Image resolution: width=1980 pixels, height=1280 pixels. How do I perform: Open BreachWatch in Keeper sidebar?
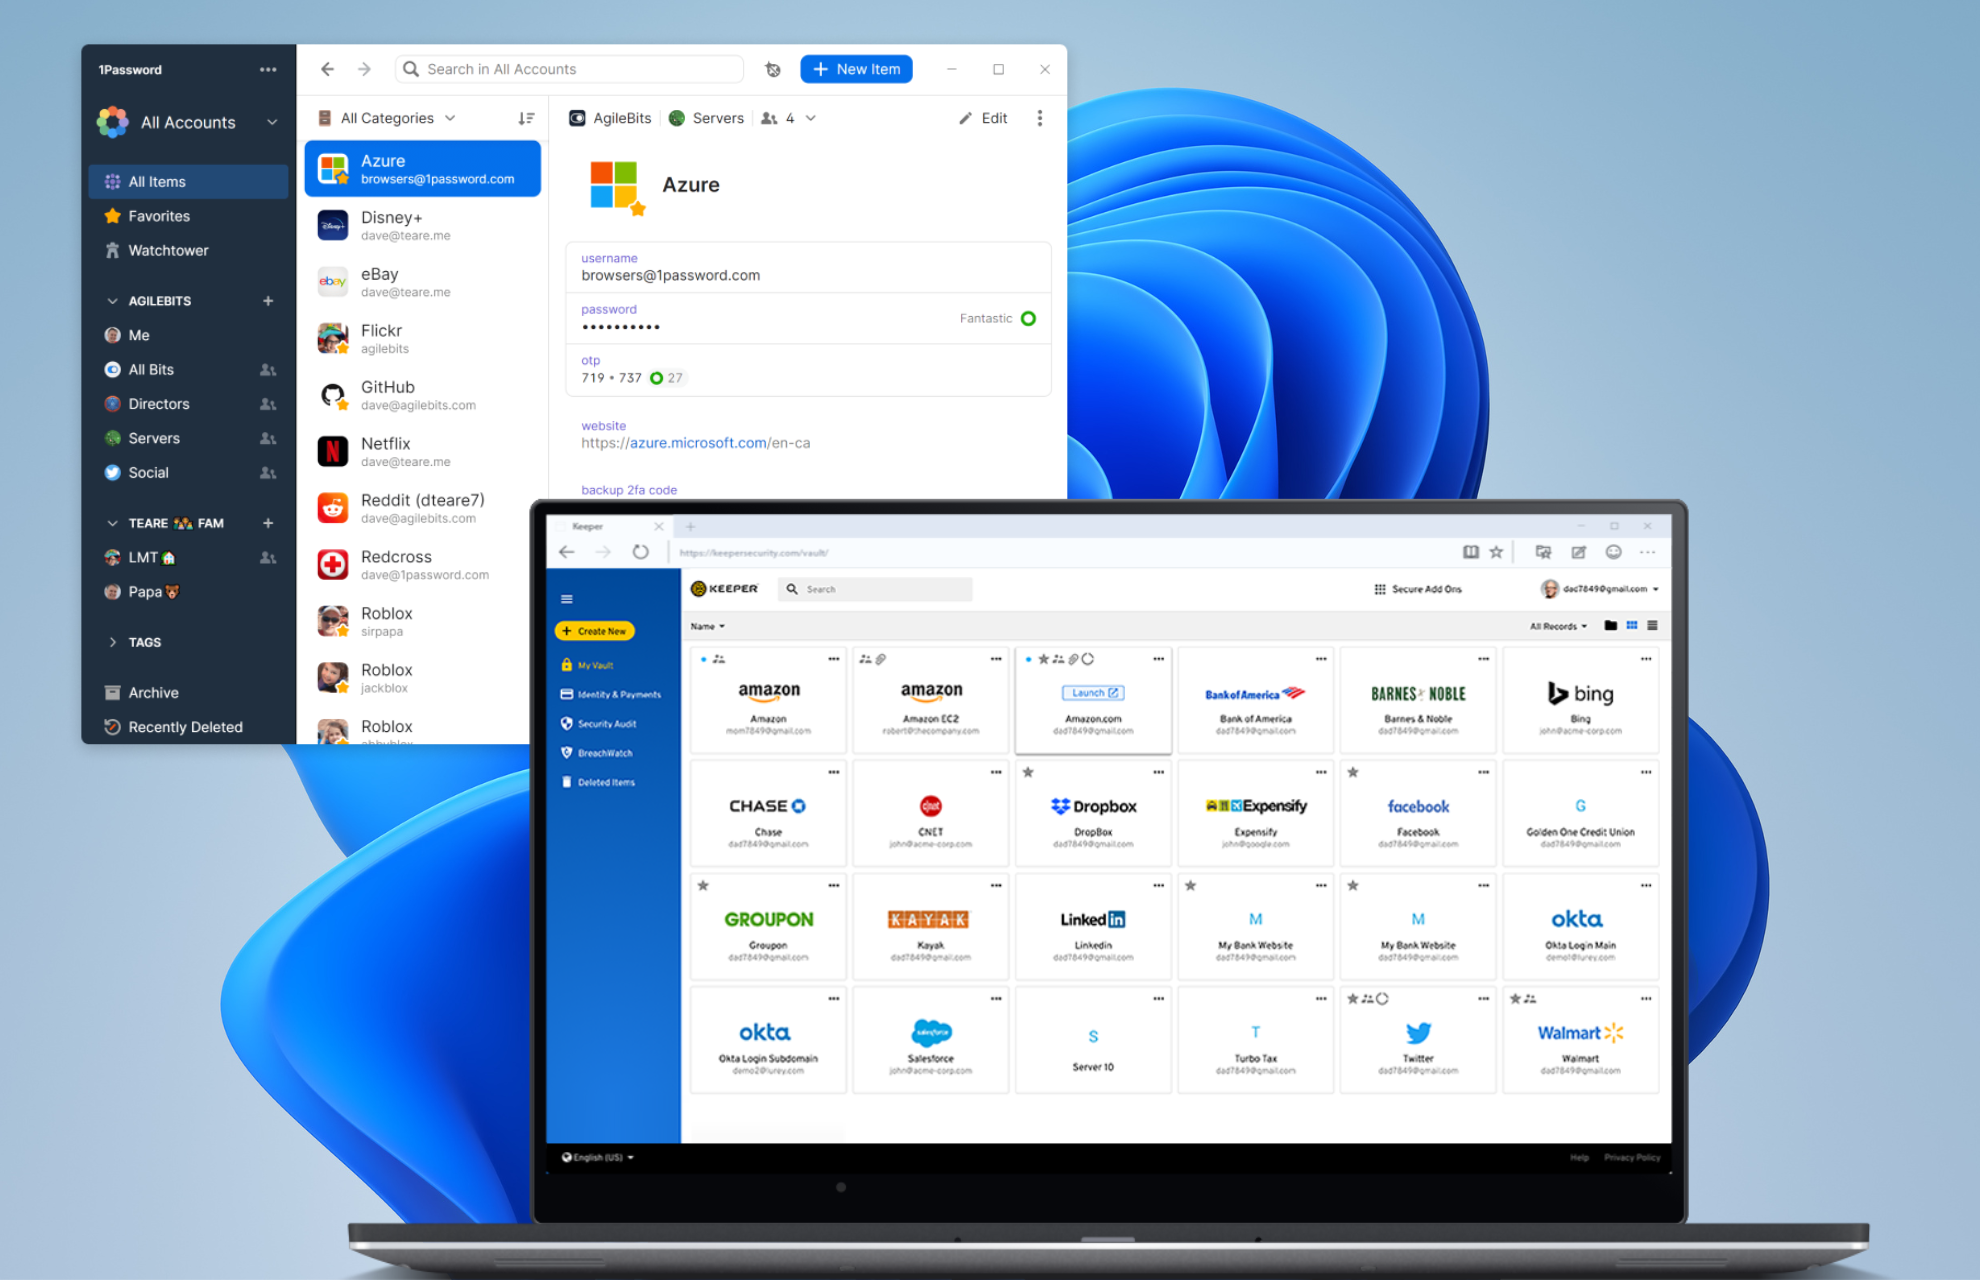597,753
